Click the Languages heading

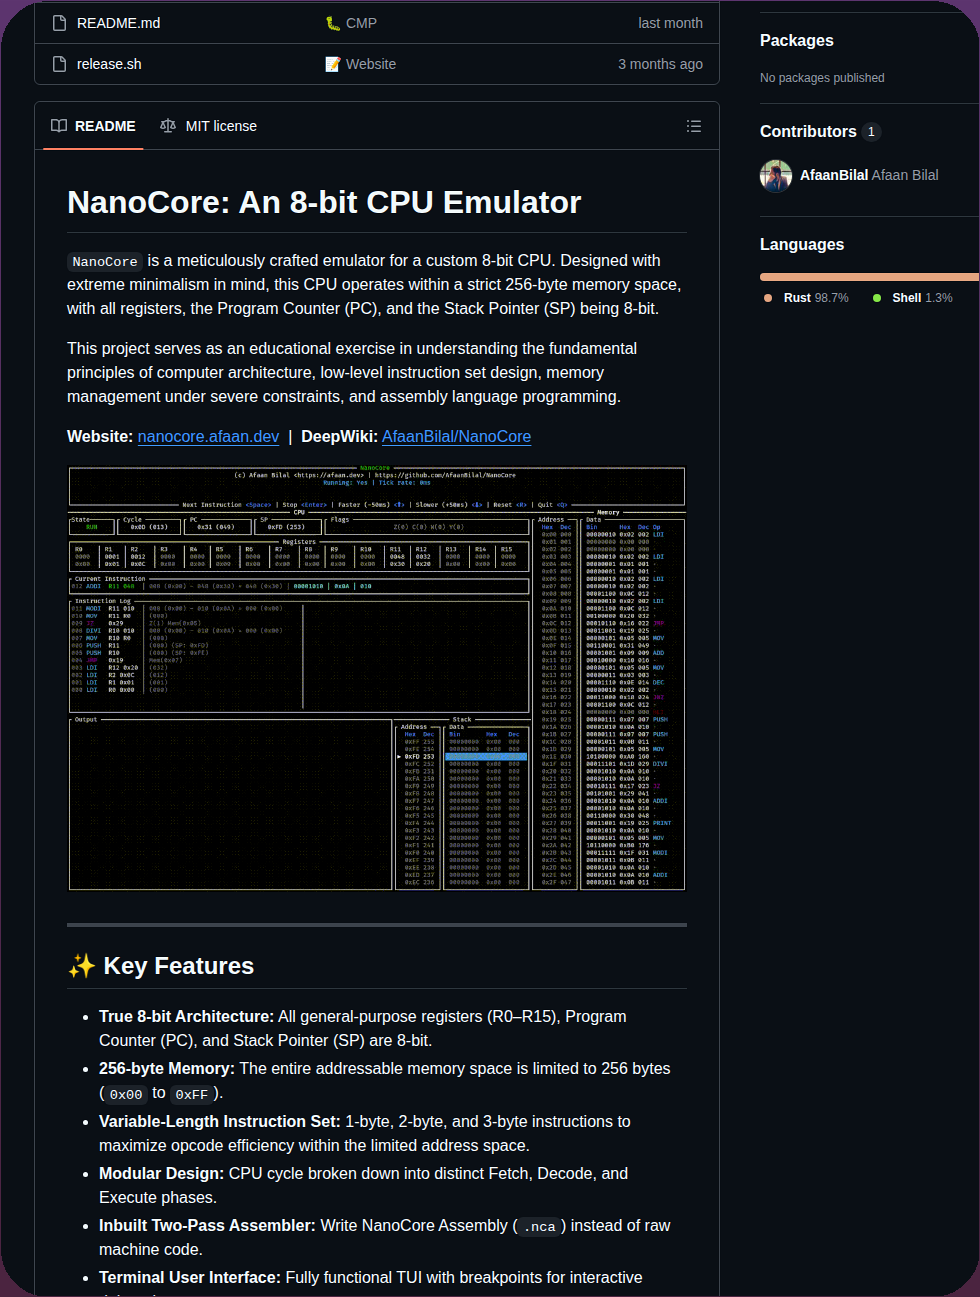point(802,245)
